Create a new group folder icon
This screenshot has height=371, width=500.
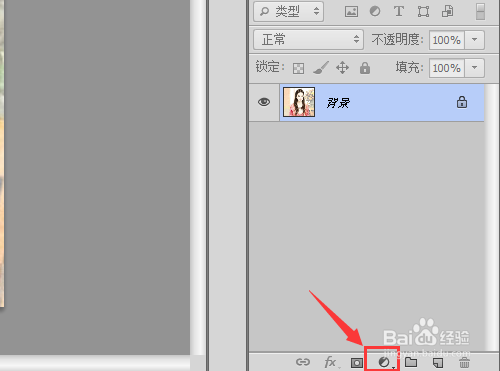(x=411, y=362)
